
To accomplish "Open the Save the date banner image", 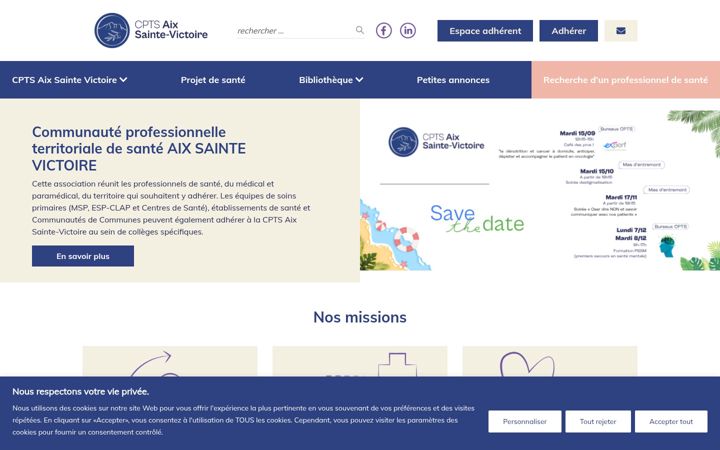I will [x=540, y=190].
